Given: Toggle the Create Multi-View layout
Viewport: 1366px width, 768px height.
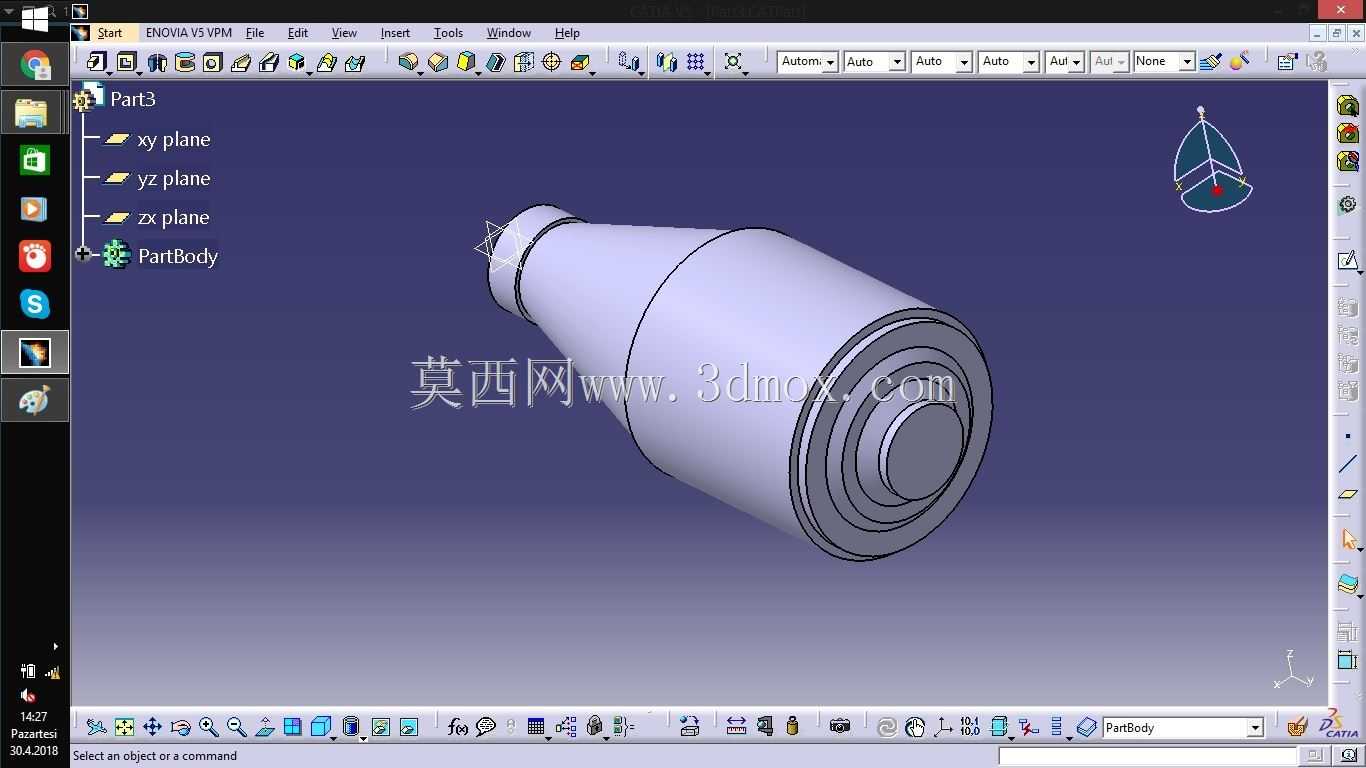Looking at the screenshot, I should click(292, 727).
